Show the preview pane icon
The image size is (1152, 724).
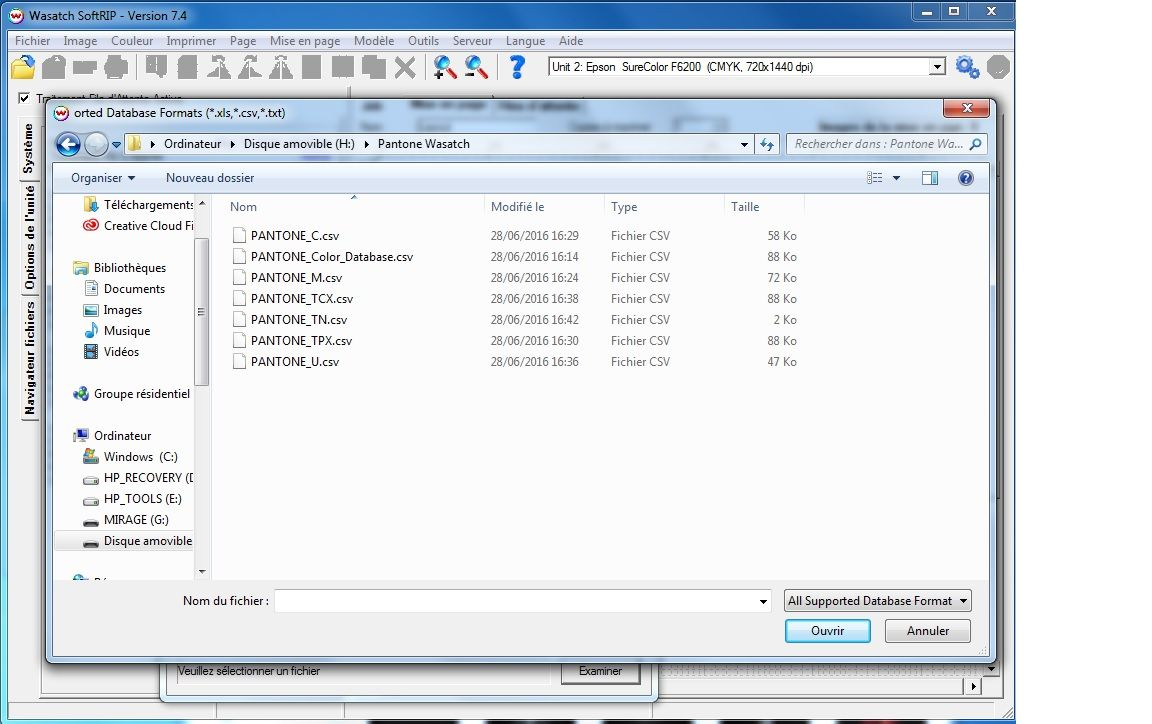tap(929, 178)
